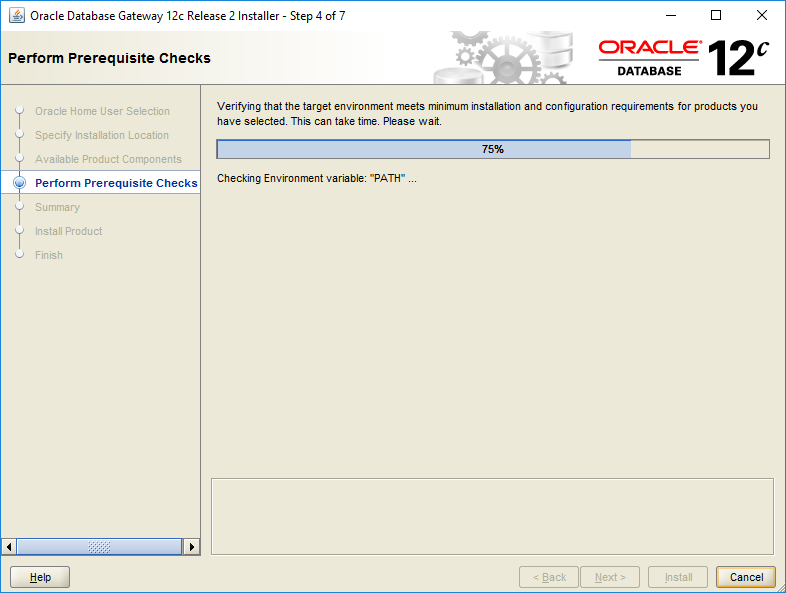Click the Java installer icon in title bar
The width and height of the screenshot is (786, 593).
pyautogui.click(x=17, y=16)
